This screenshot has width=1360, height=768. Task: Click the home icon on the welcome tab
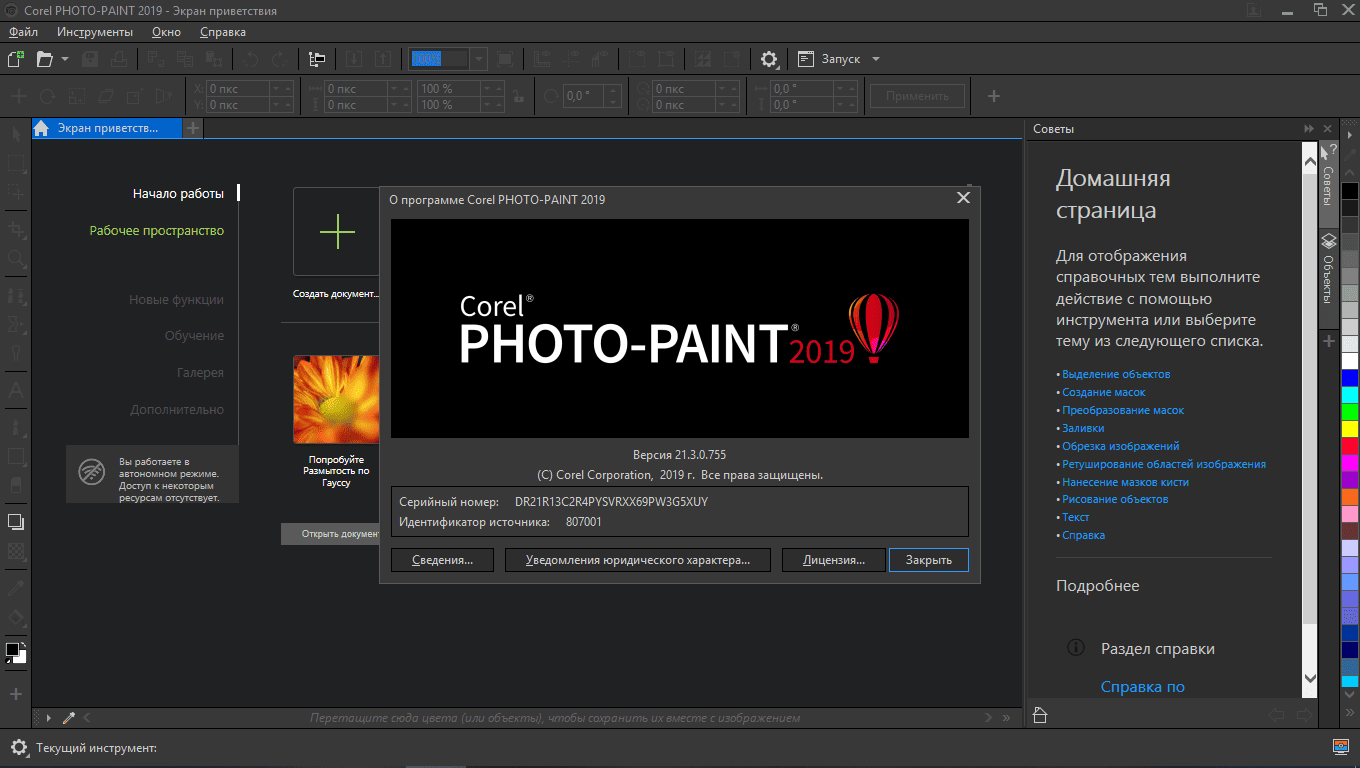(x=41, y=128)
